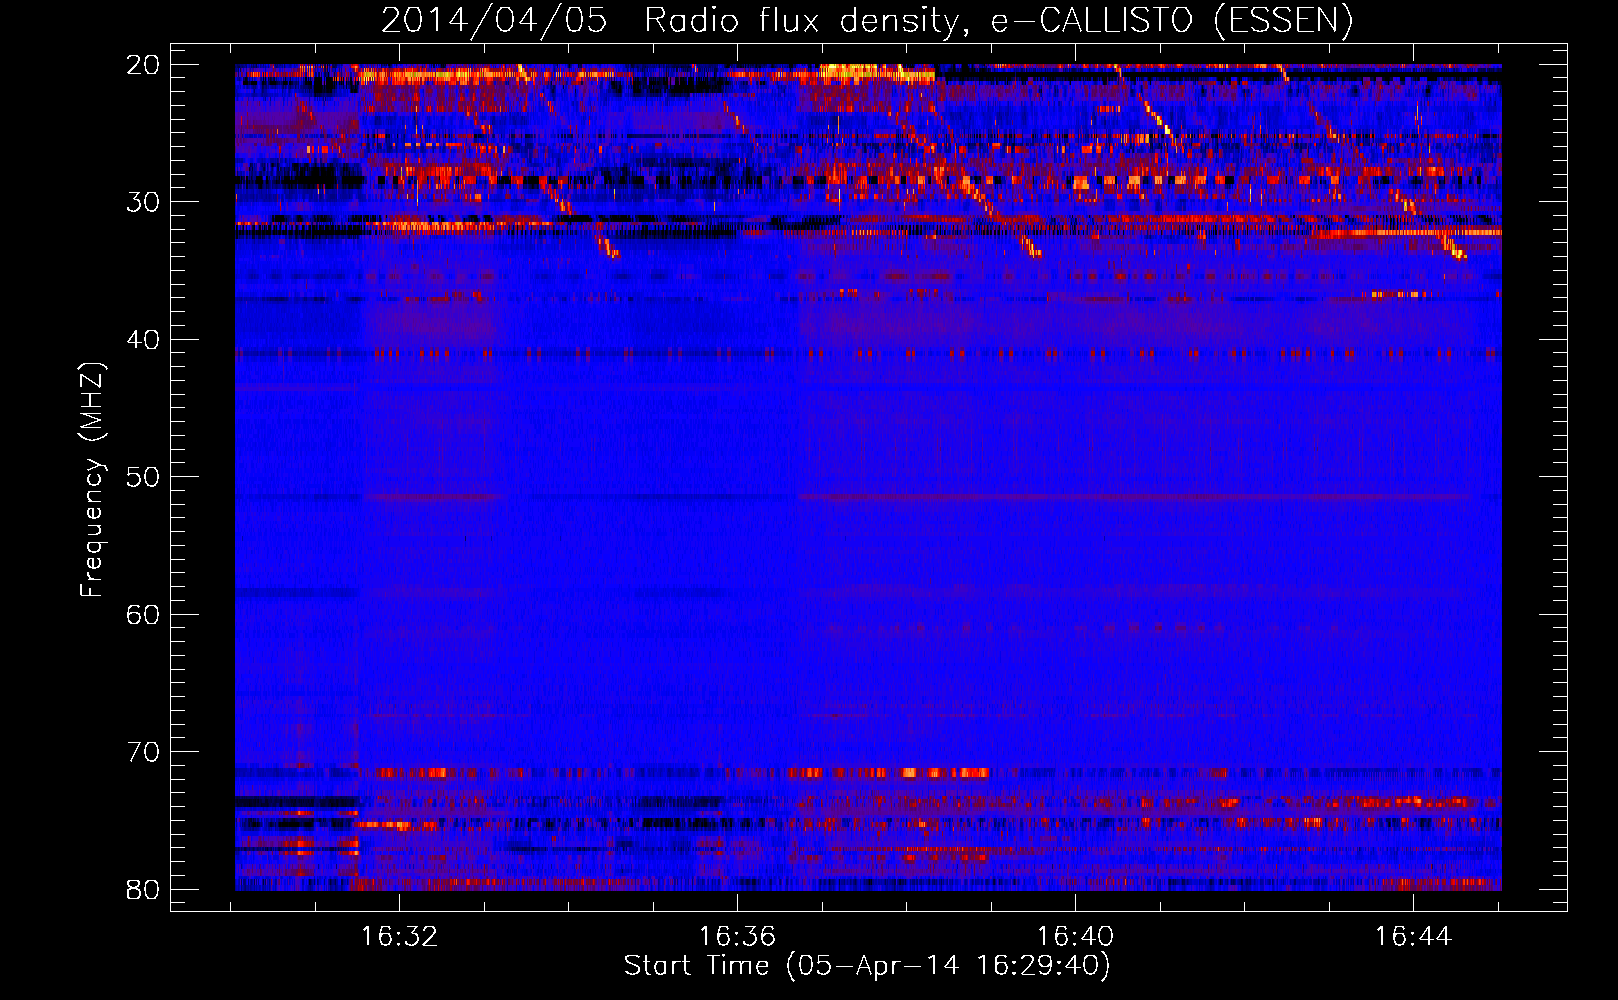Click the 'Start Time (05-Apr-14 16:29:40)' axis label

tap(867, 966)
